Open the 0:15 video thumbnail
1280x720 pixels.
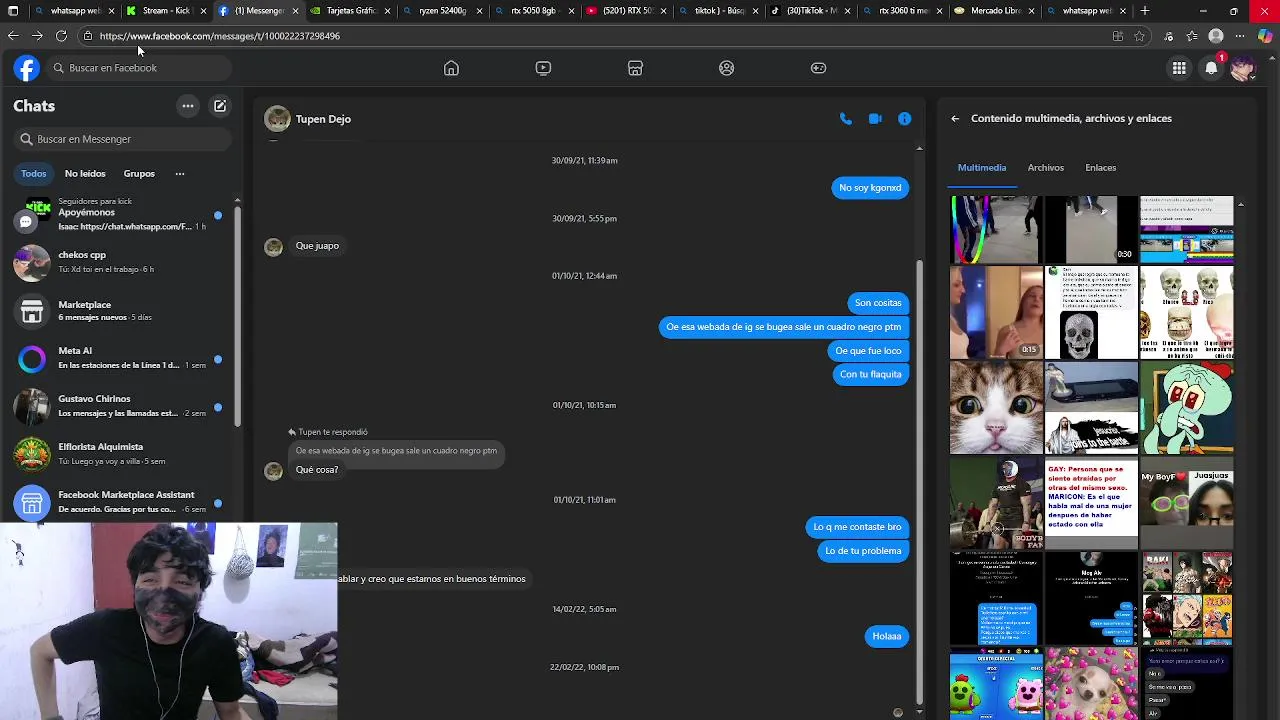pos(996,312)
